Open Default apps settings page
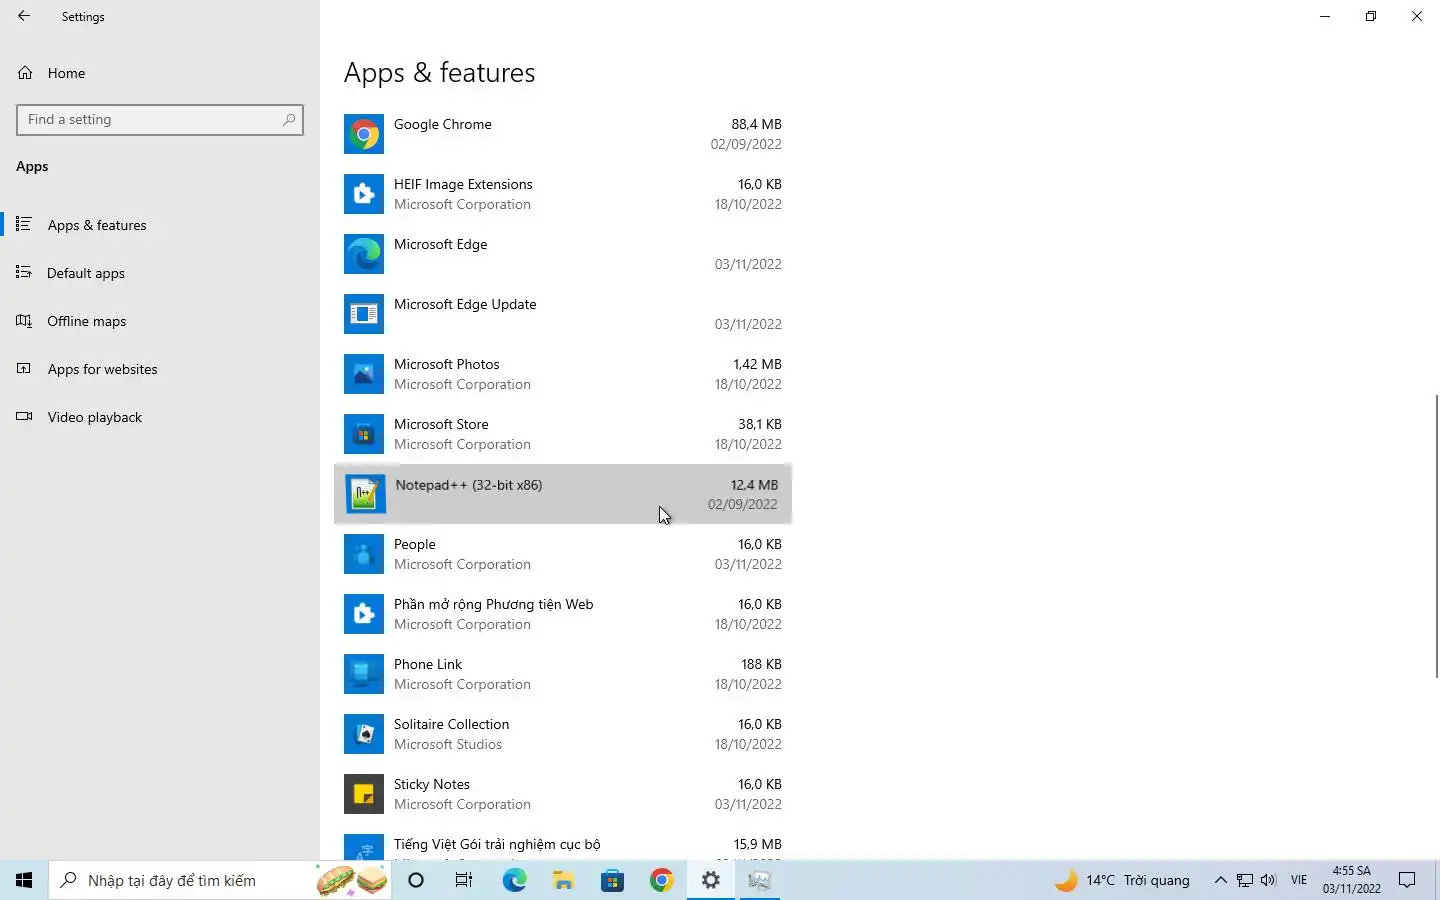This screenshot has height=900, width=1440. click(160, 273)
